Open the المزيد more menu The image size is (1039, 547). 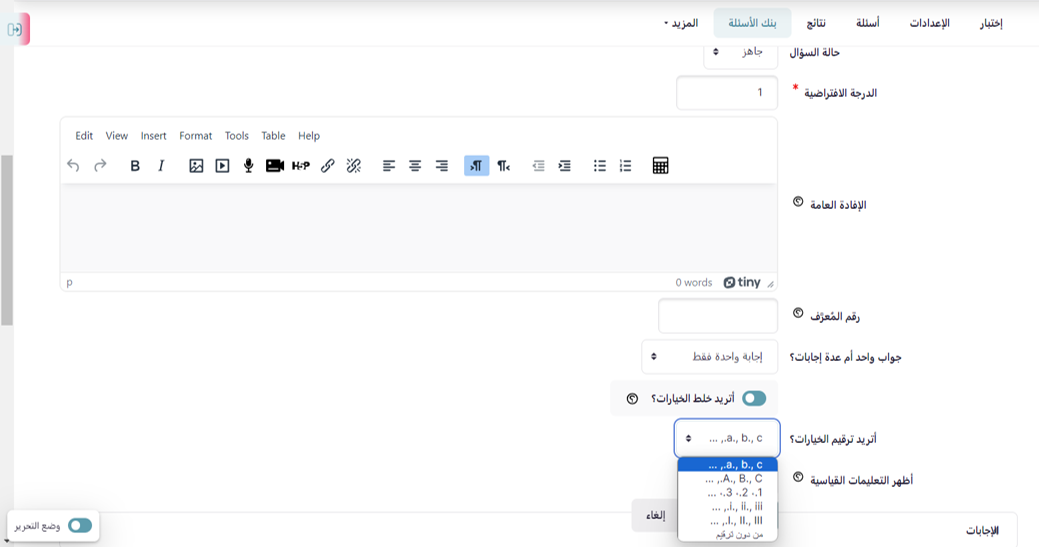(x=680, y=23)
